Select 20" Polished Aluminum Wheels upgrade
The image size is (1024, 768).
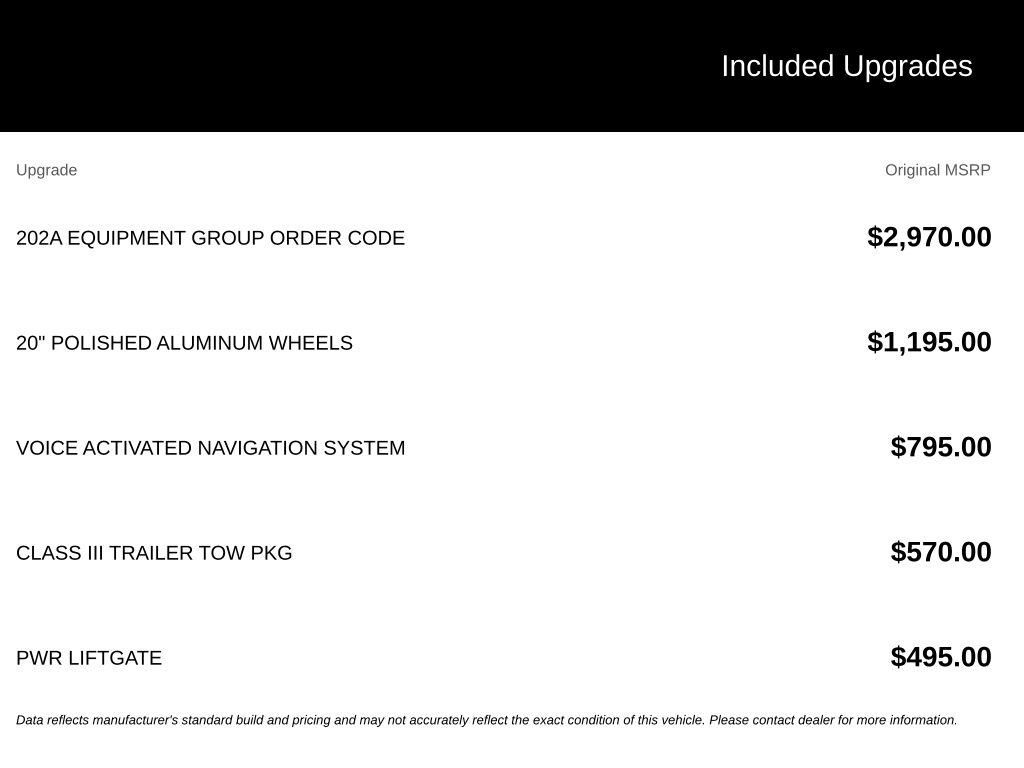[x=184, y=343]
